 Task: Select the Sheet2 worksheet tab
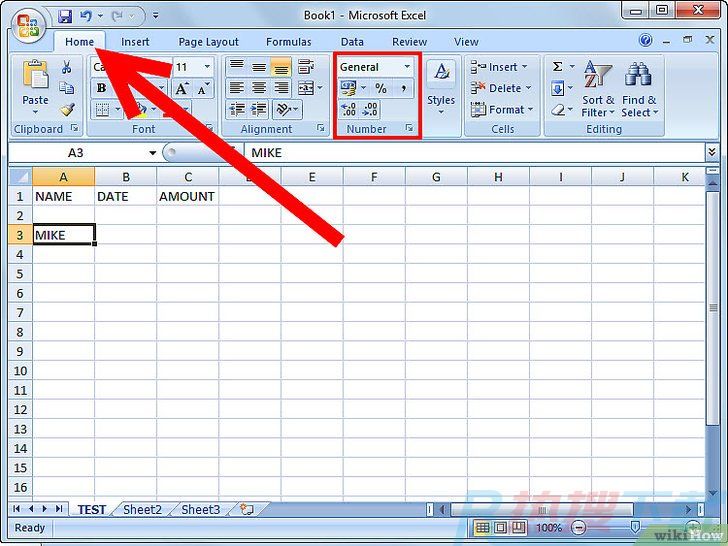click(142, 509)
